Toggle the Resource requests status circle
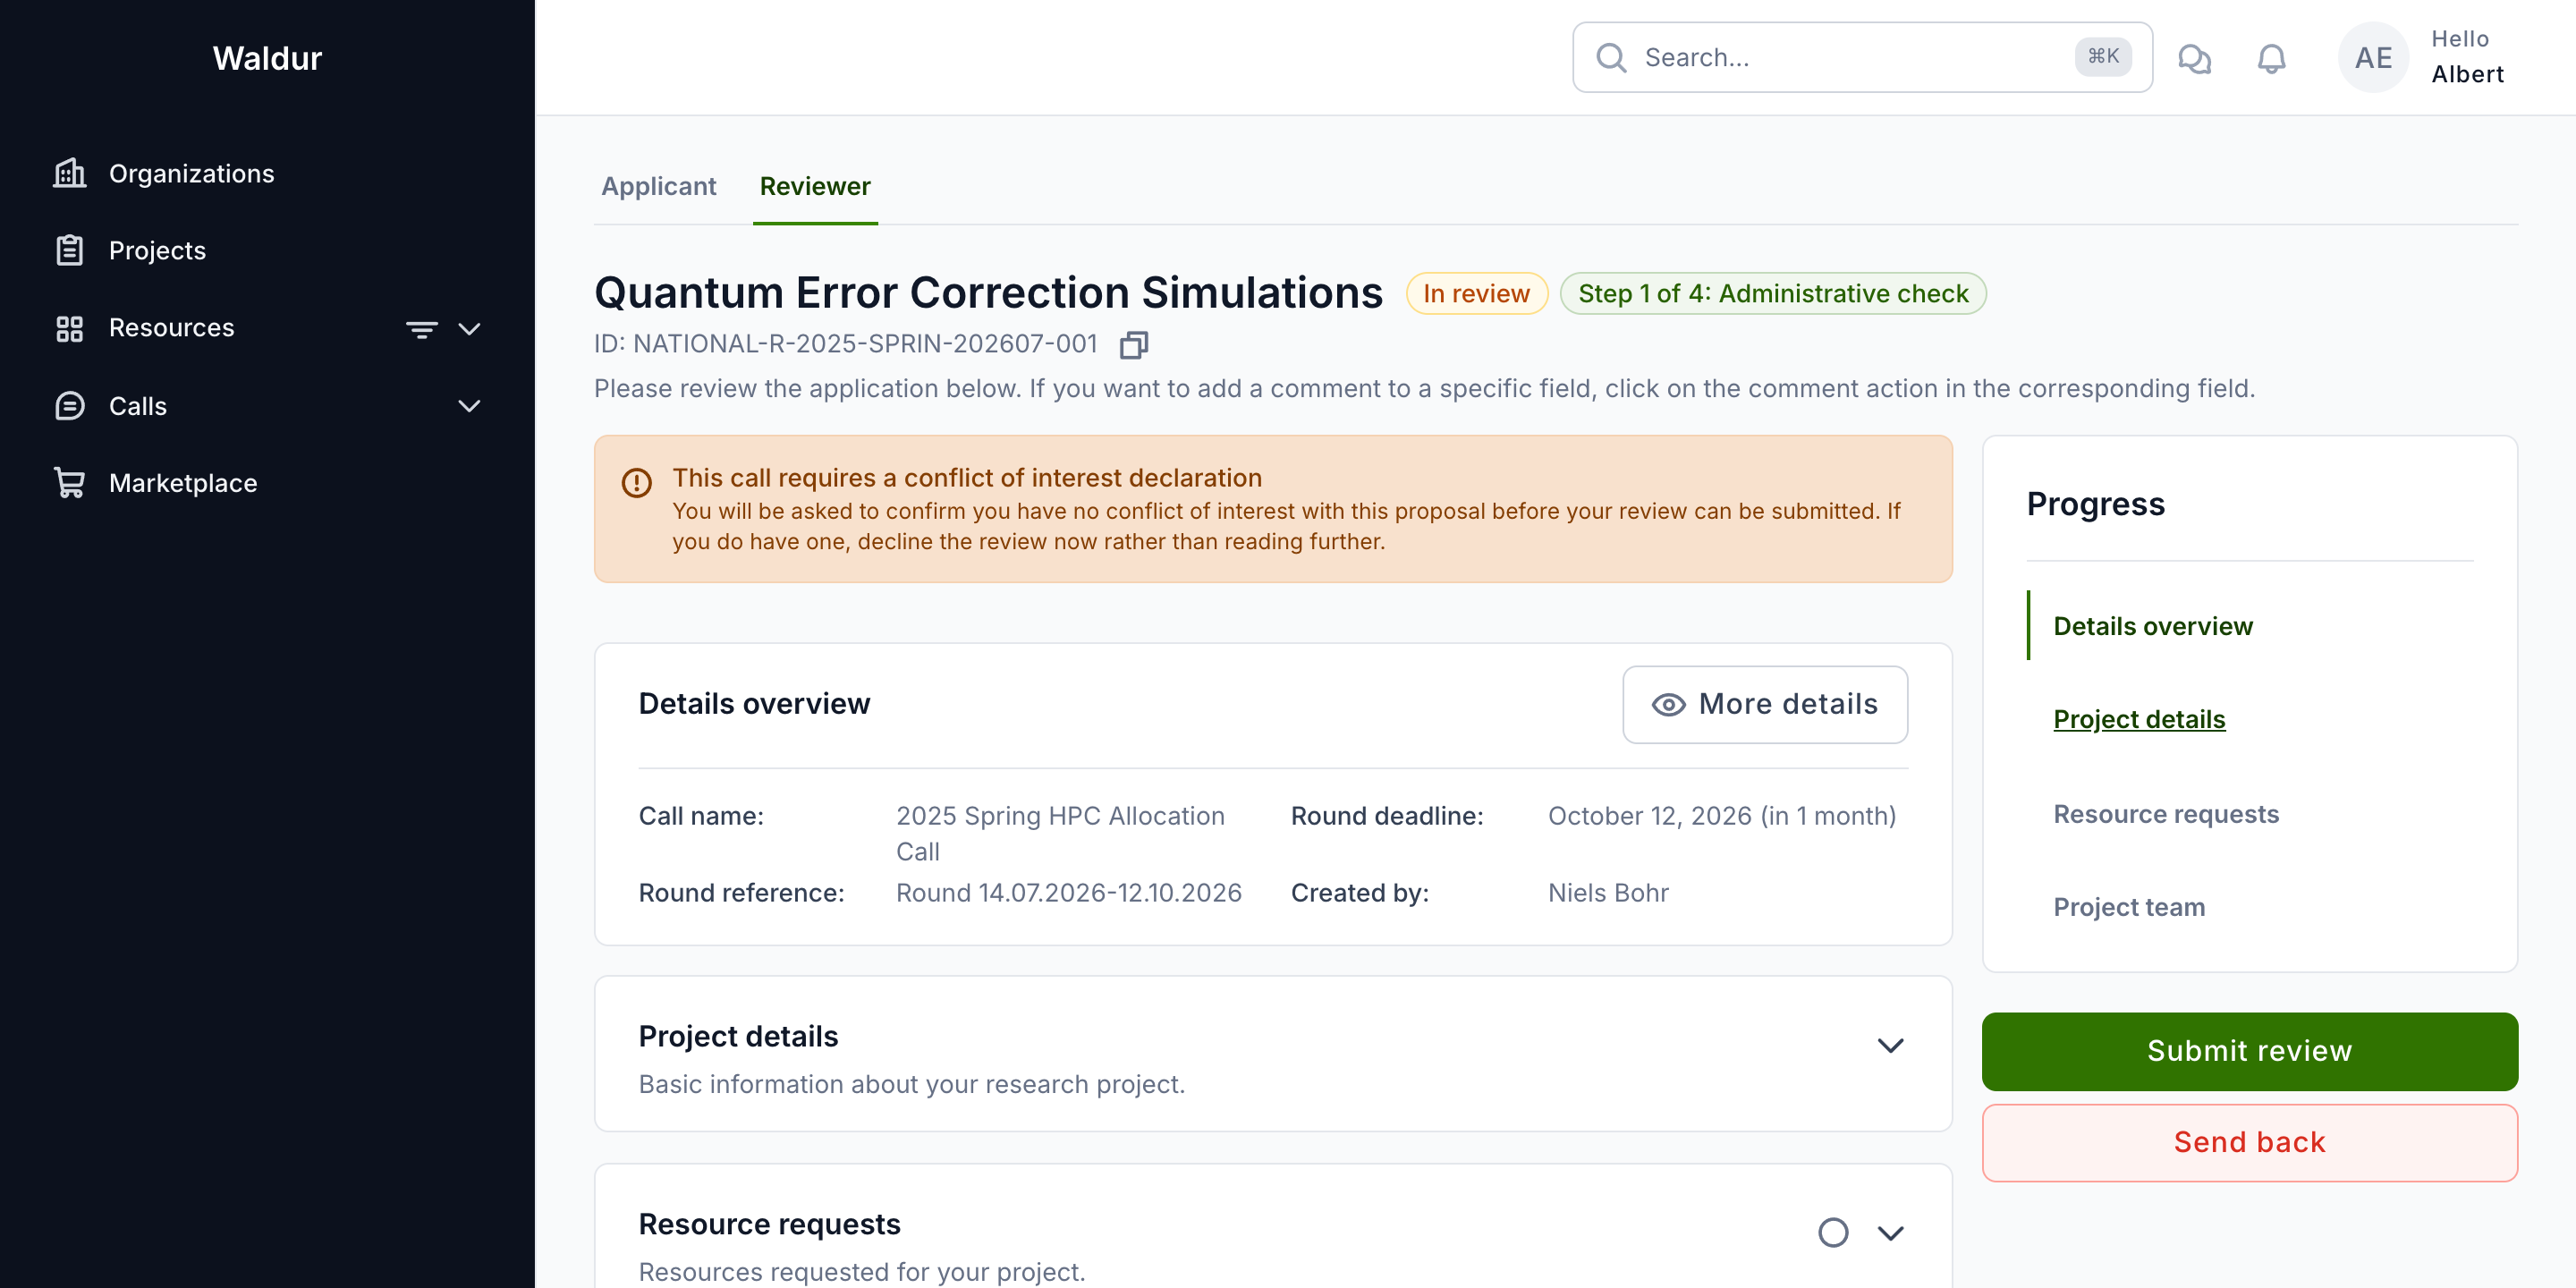 (1832, 1232)
